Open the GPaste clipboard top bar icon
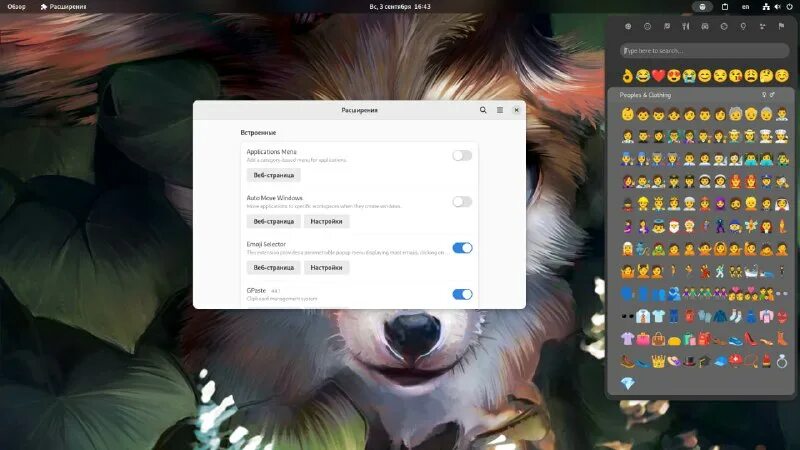This screenshot has height=450, width=800. tap(724, 7)
